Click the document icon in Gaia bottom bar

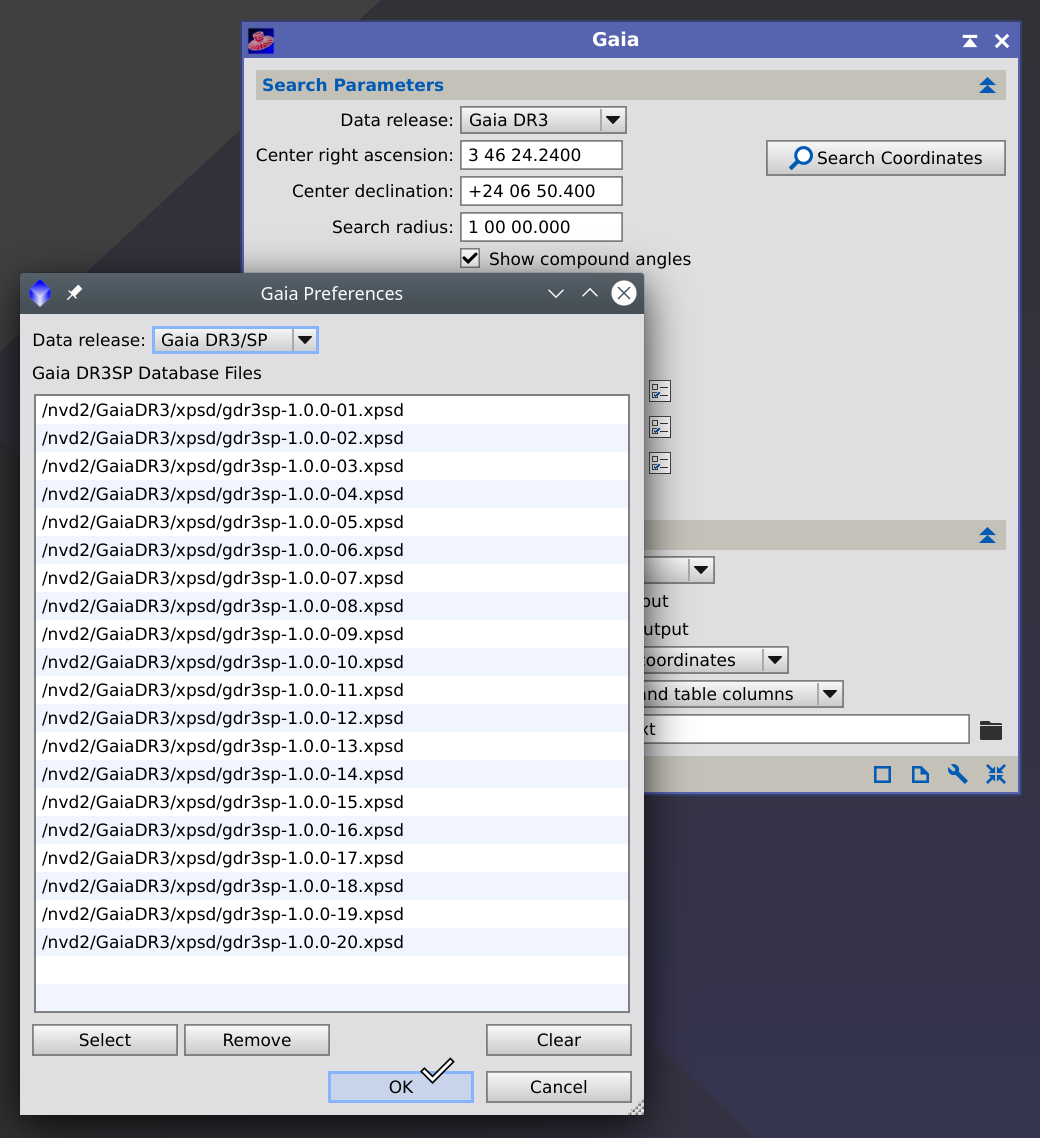920,774
